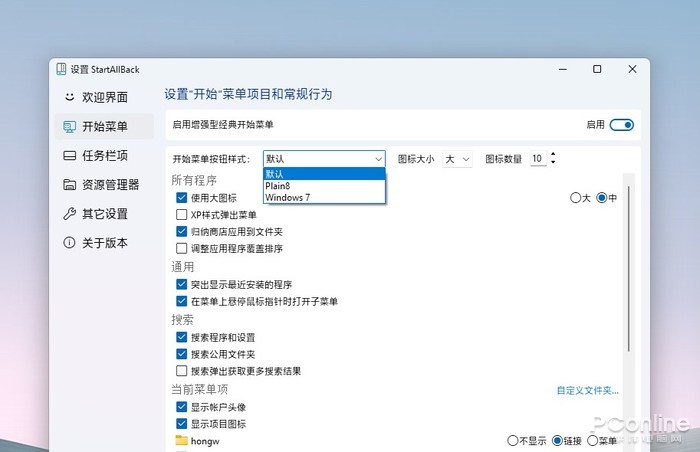Viewport: 700px width, 452px height.
Task: Open the 欢迎界面 page
Action: 104,97
